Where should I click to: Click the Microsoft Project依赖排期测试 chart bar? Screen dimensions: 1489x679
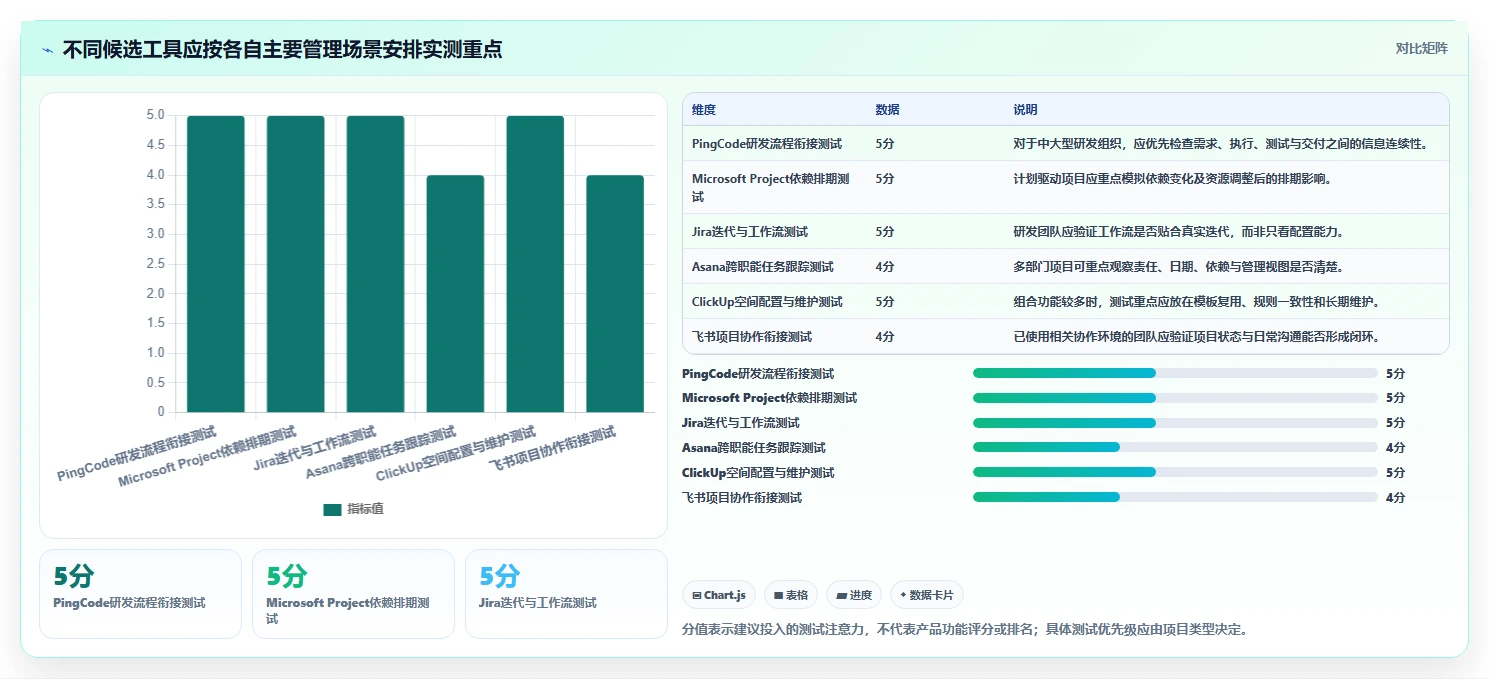296,264
